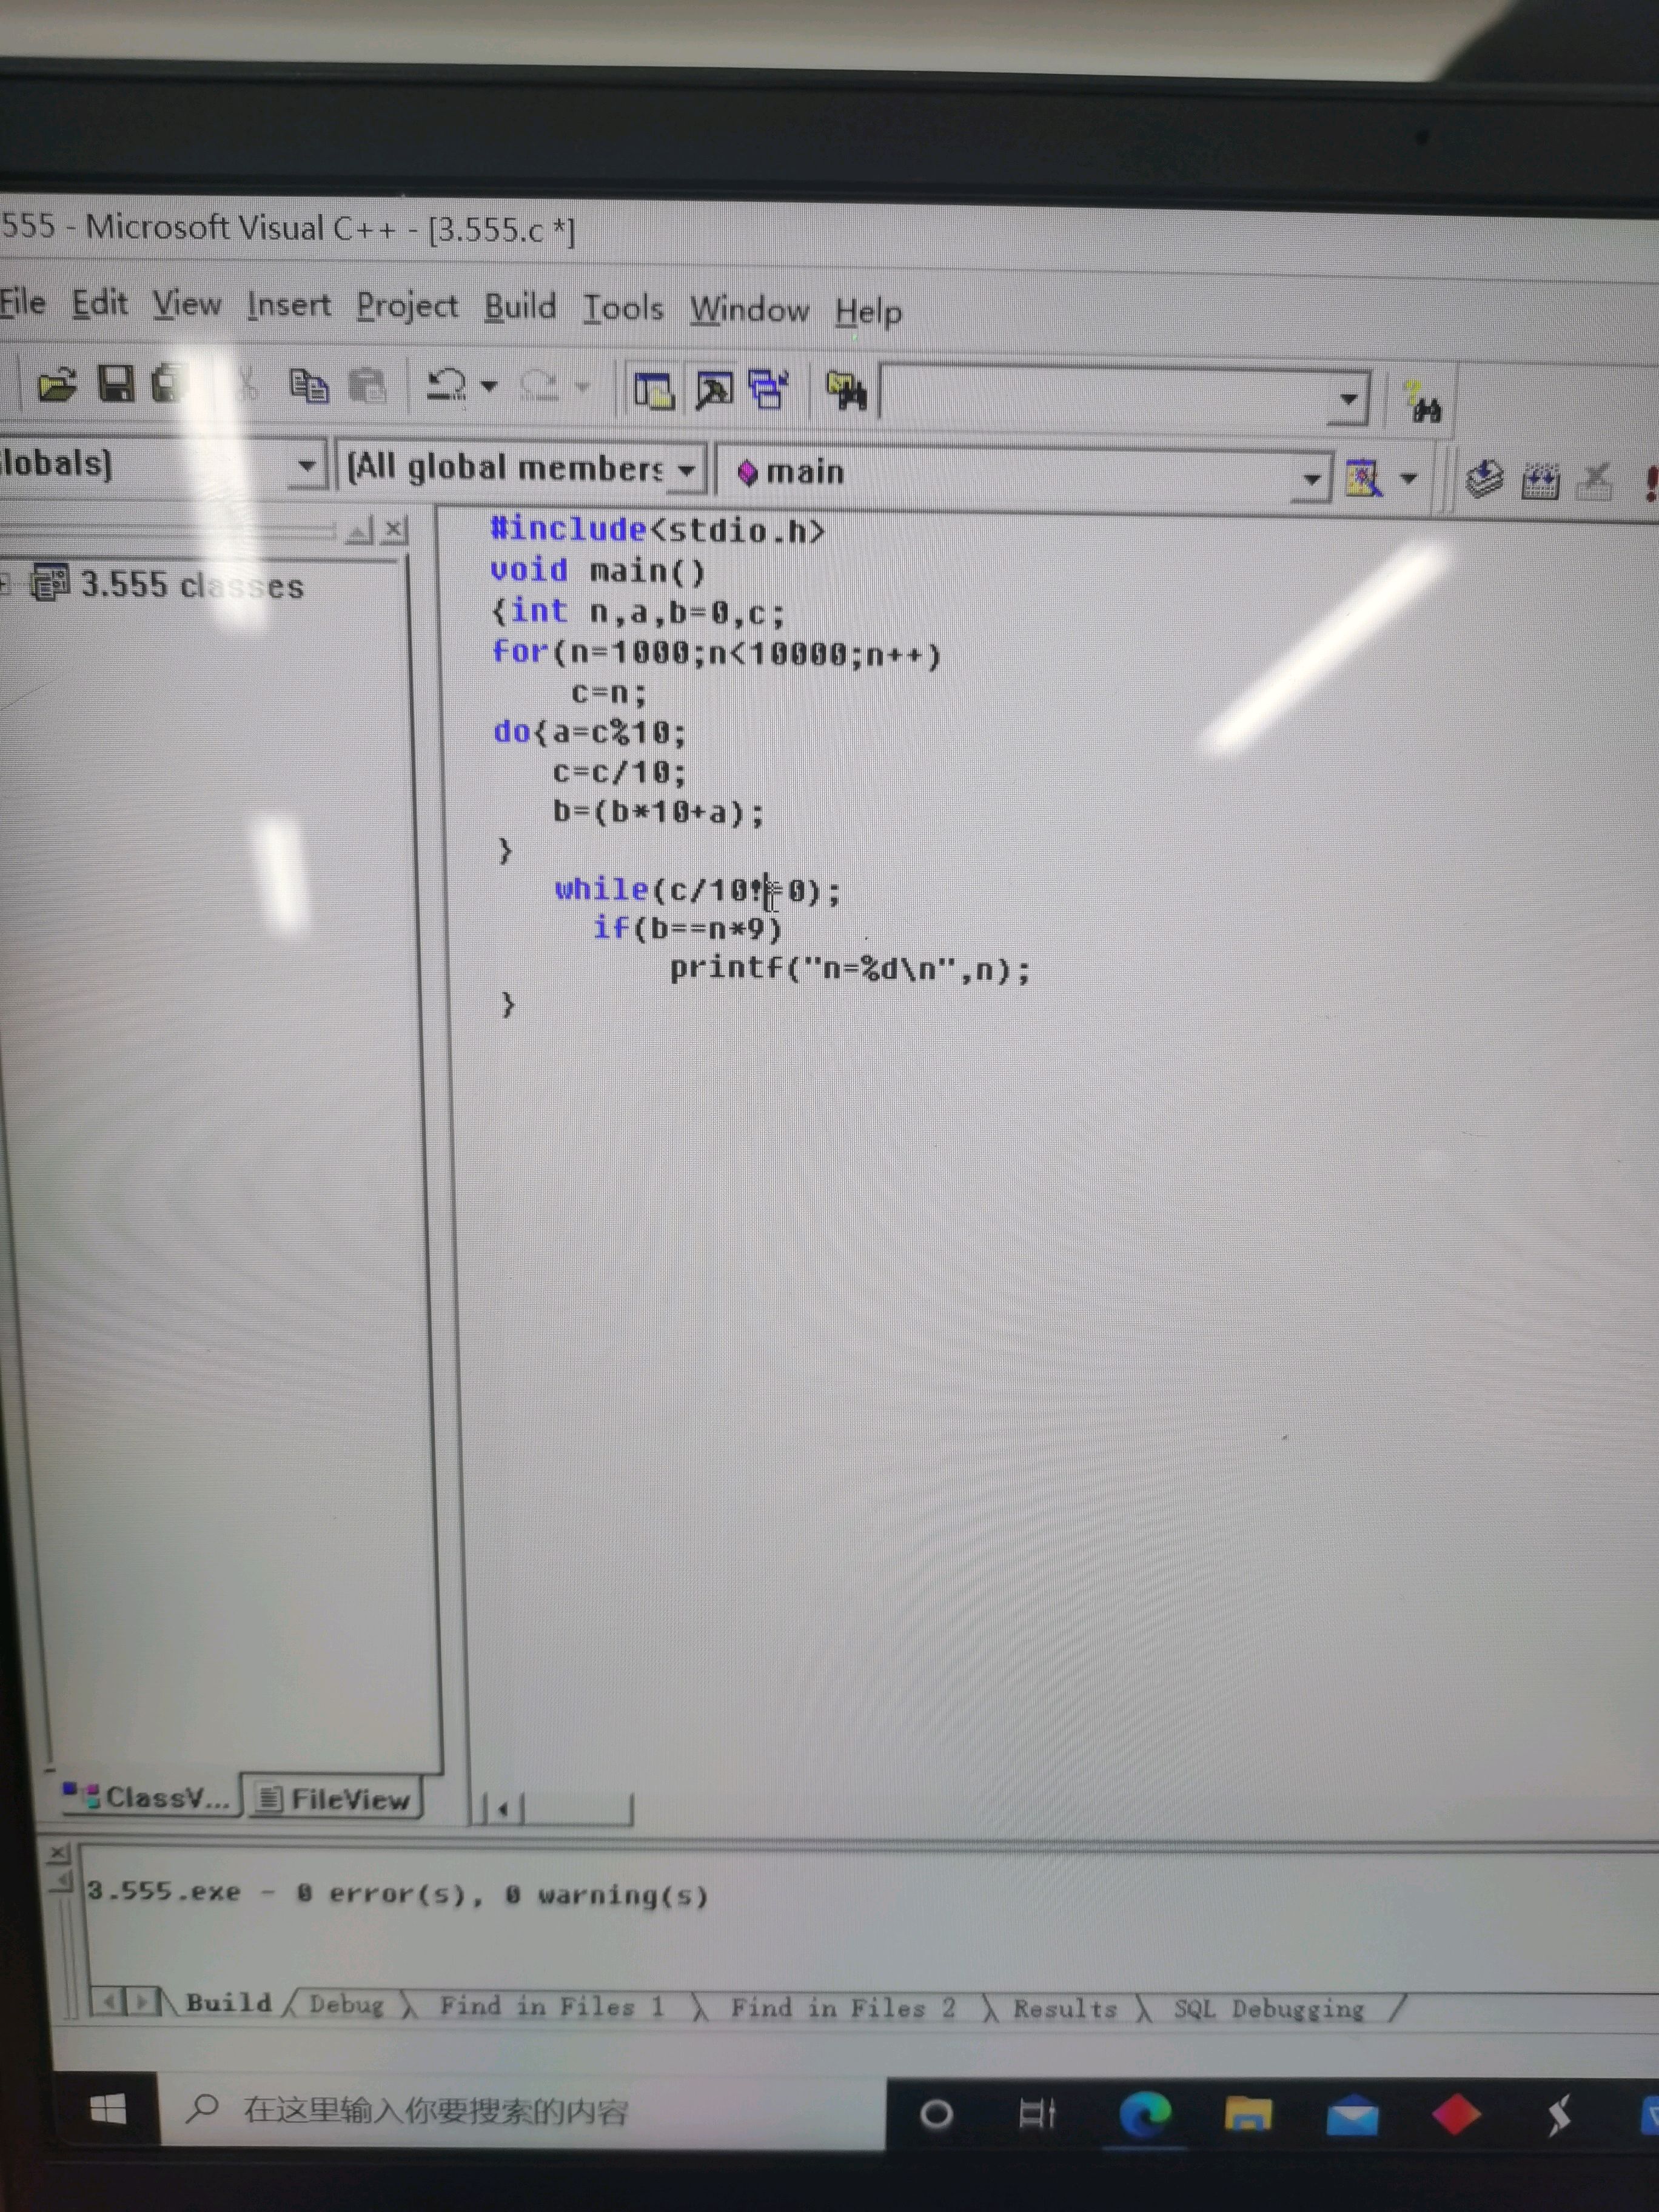Viewport: 1659px width, 2212px height.
Task: Open the Project menu
Action: (x=407, y=306)
